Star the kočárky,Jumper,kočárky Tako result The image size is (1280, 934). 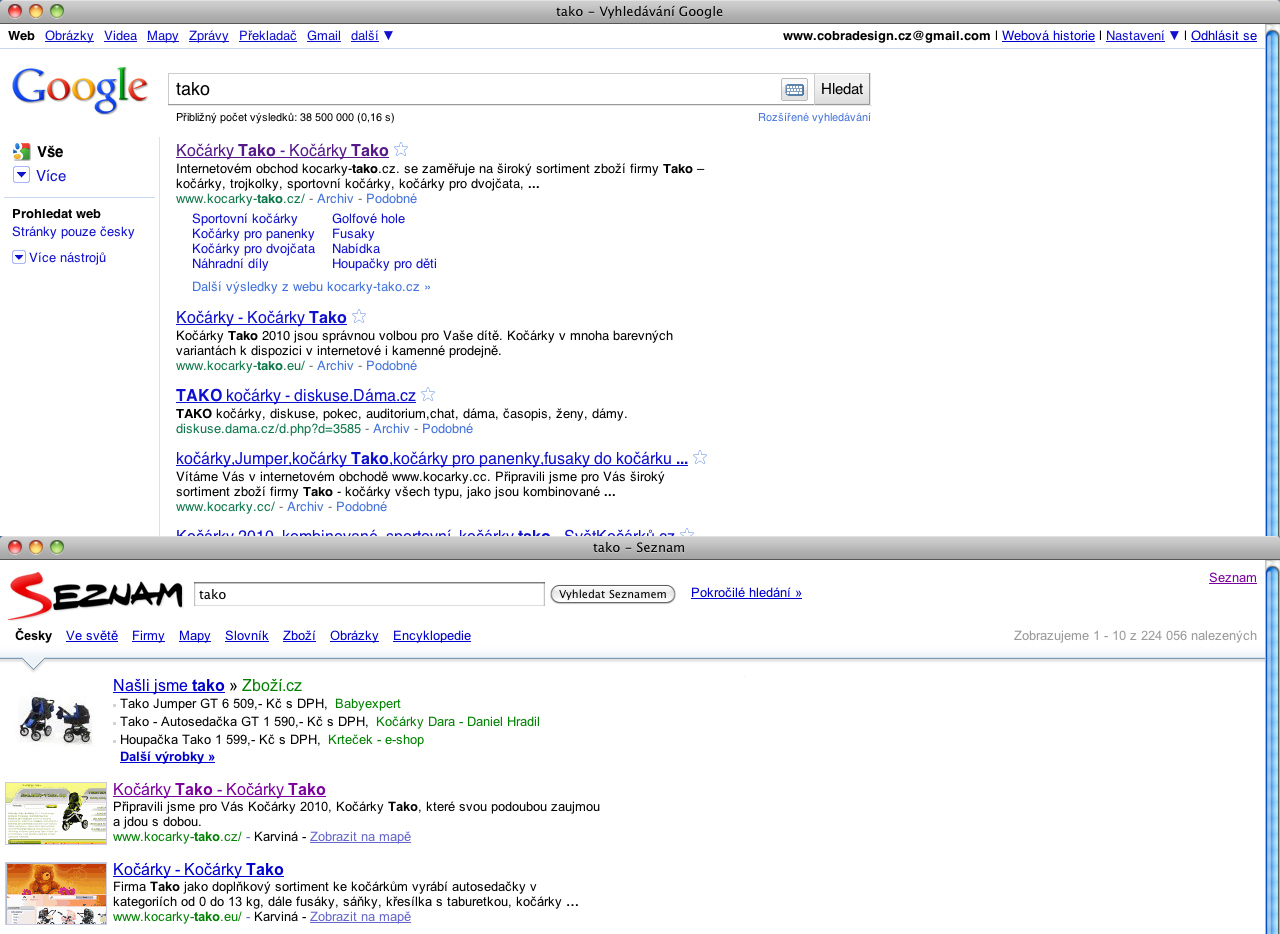pos(700,457)
